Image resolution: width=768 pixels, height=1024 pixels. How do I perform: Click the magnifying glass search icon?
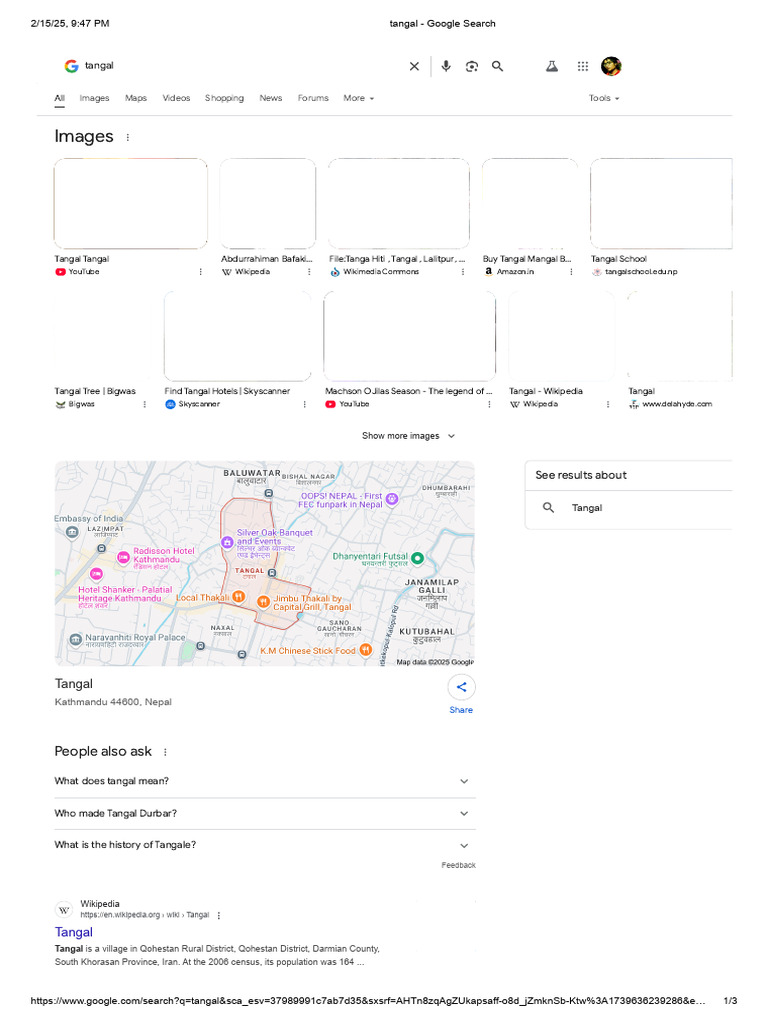(498, 66)
